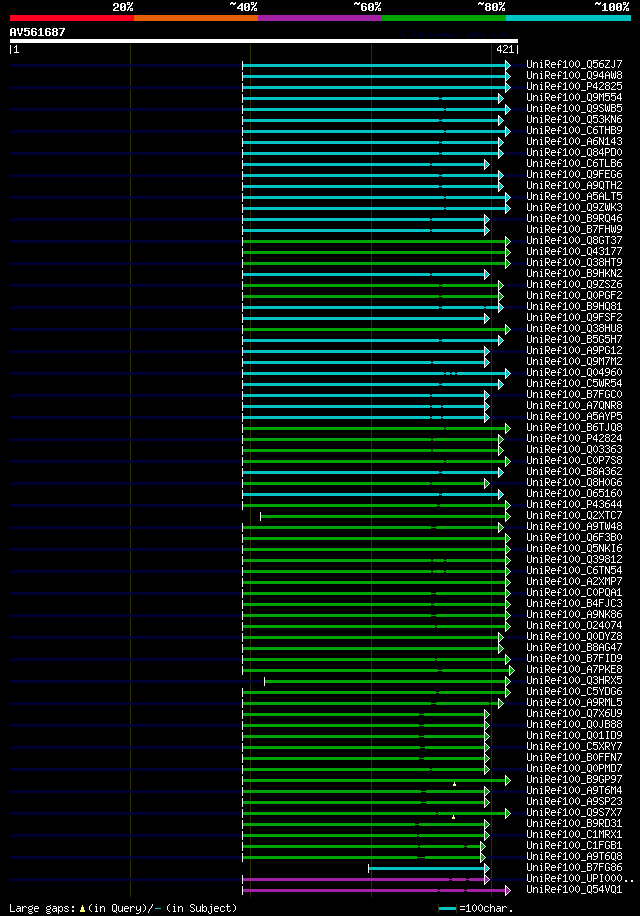Select the UniRef100_Q9ZWK3 label

click(574, 207)
